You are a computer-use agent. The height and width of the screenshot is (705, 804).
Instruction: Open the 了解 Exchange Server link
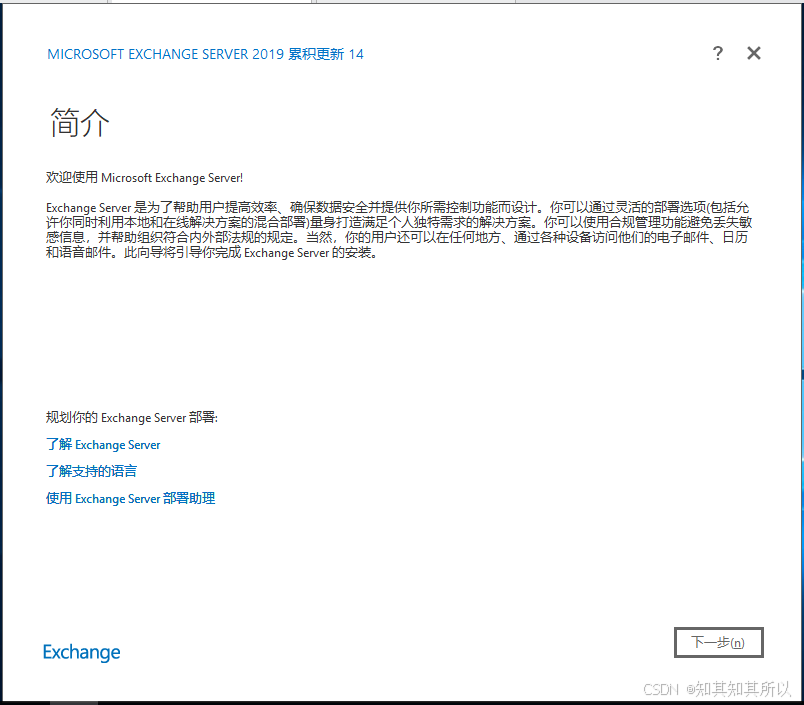pyautogui.click(x=103, y=444)
